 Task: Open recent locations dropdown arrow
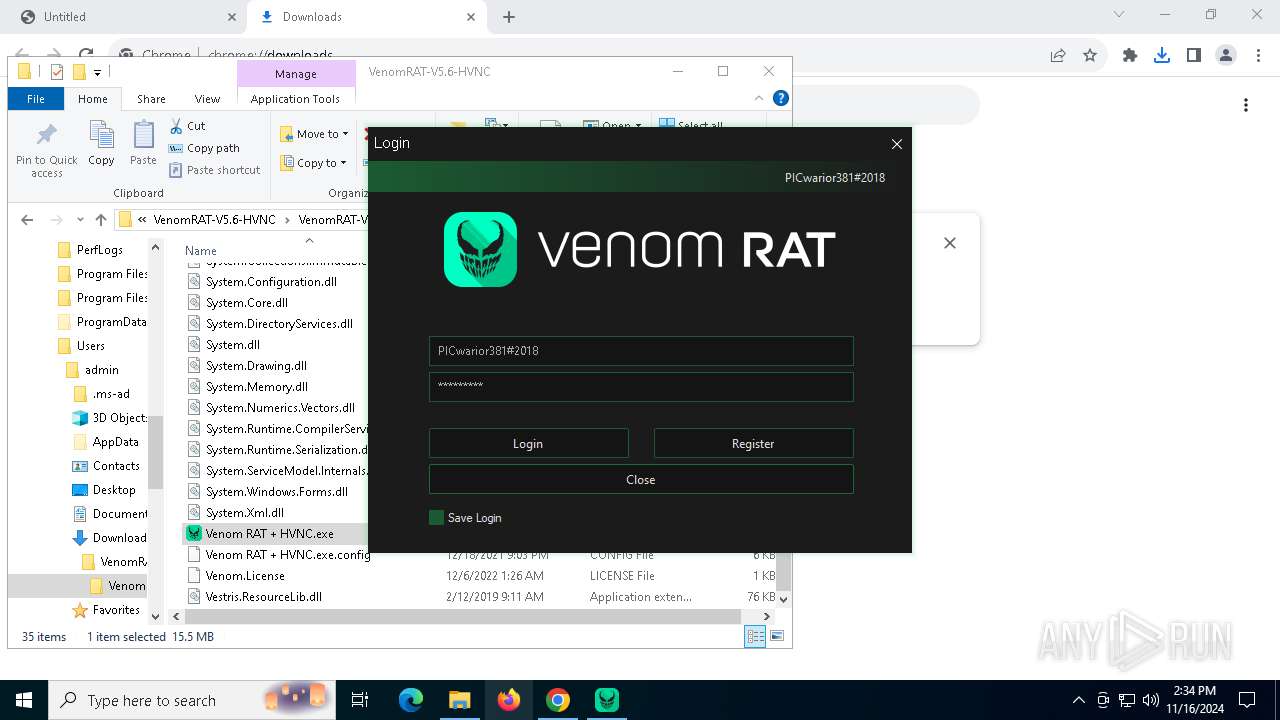[80, 220]
